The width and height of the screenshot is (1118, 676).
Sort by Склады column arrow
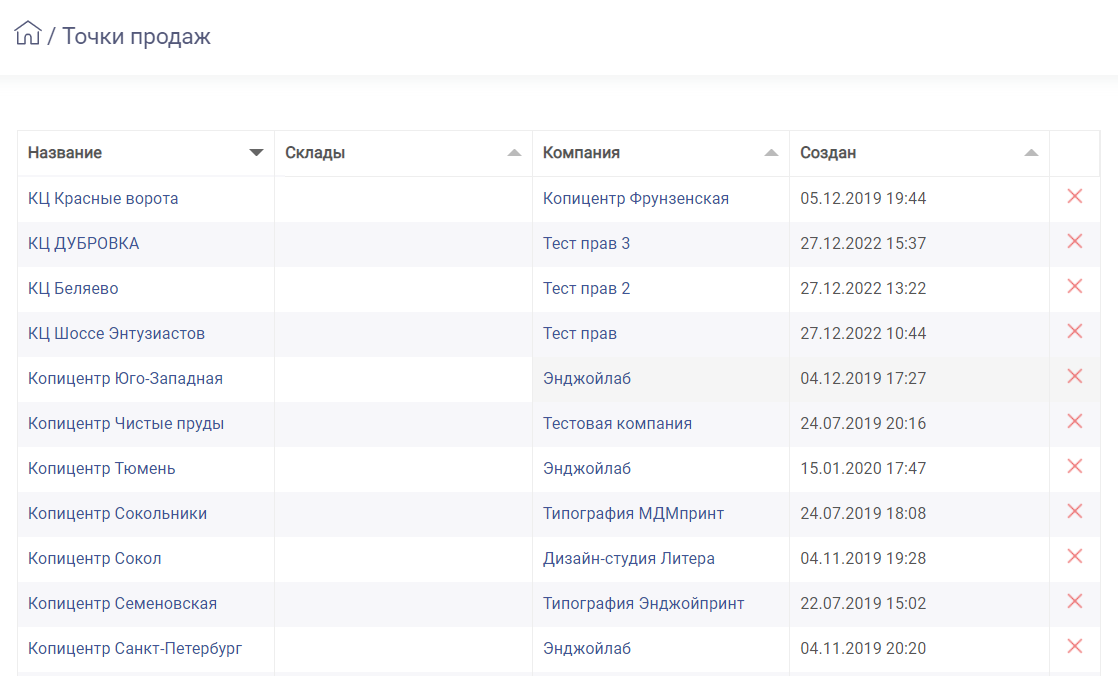coord(514,153)
